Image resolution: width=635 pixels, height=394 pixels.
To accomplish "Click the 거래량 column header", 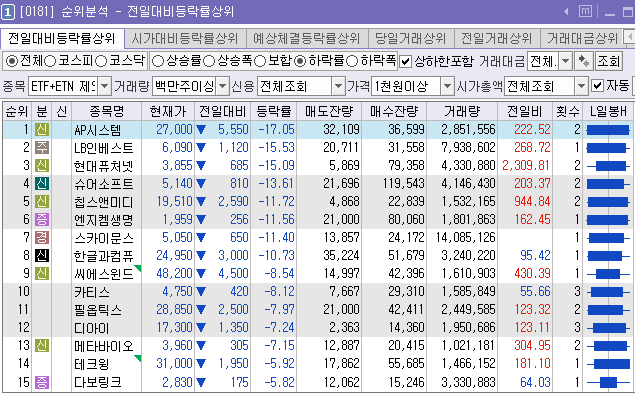I will [462, 111].
